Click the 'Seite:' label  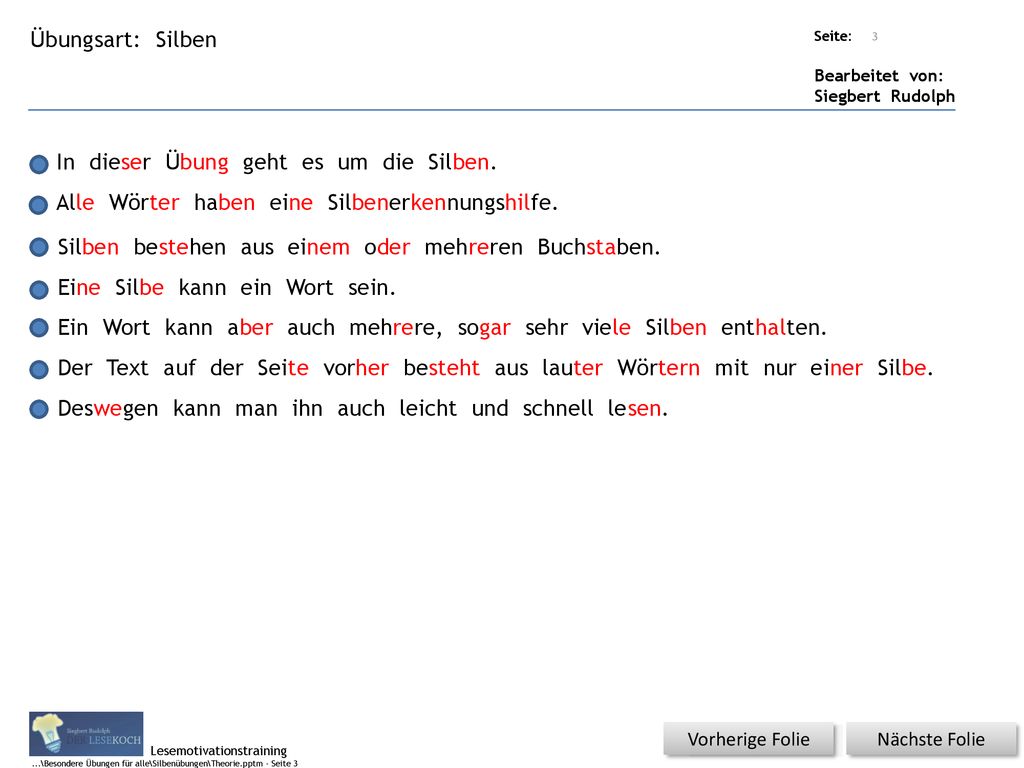[833, 37]
